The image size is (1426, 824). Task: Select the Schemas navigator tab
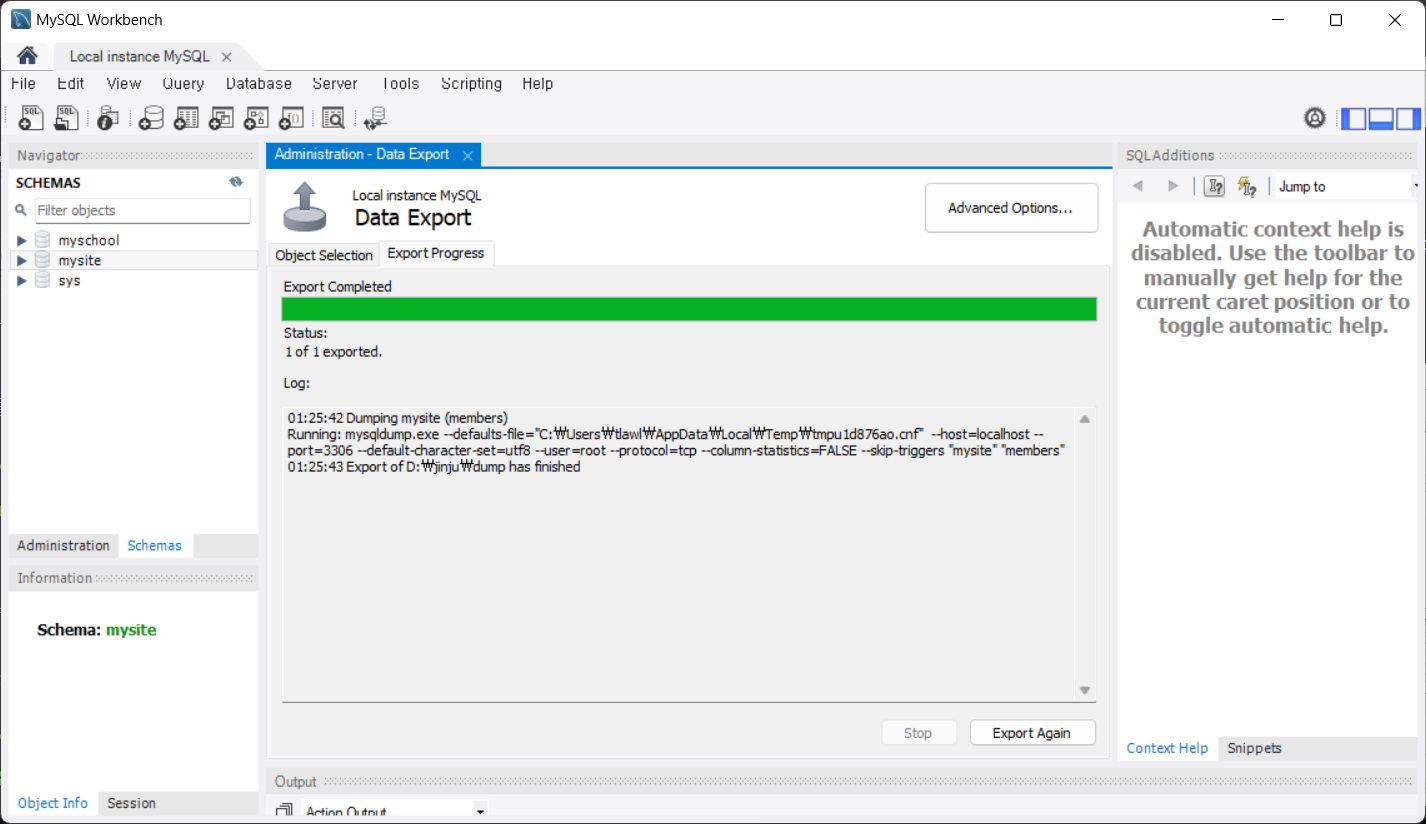(155, 546)
